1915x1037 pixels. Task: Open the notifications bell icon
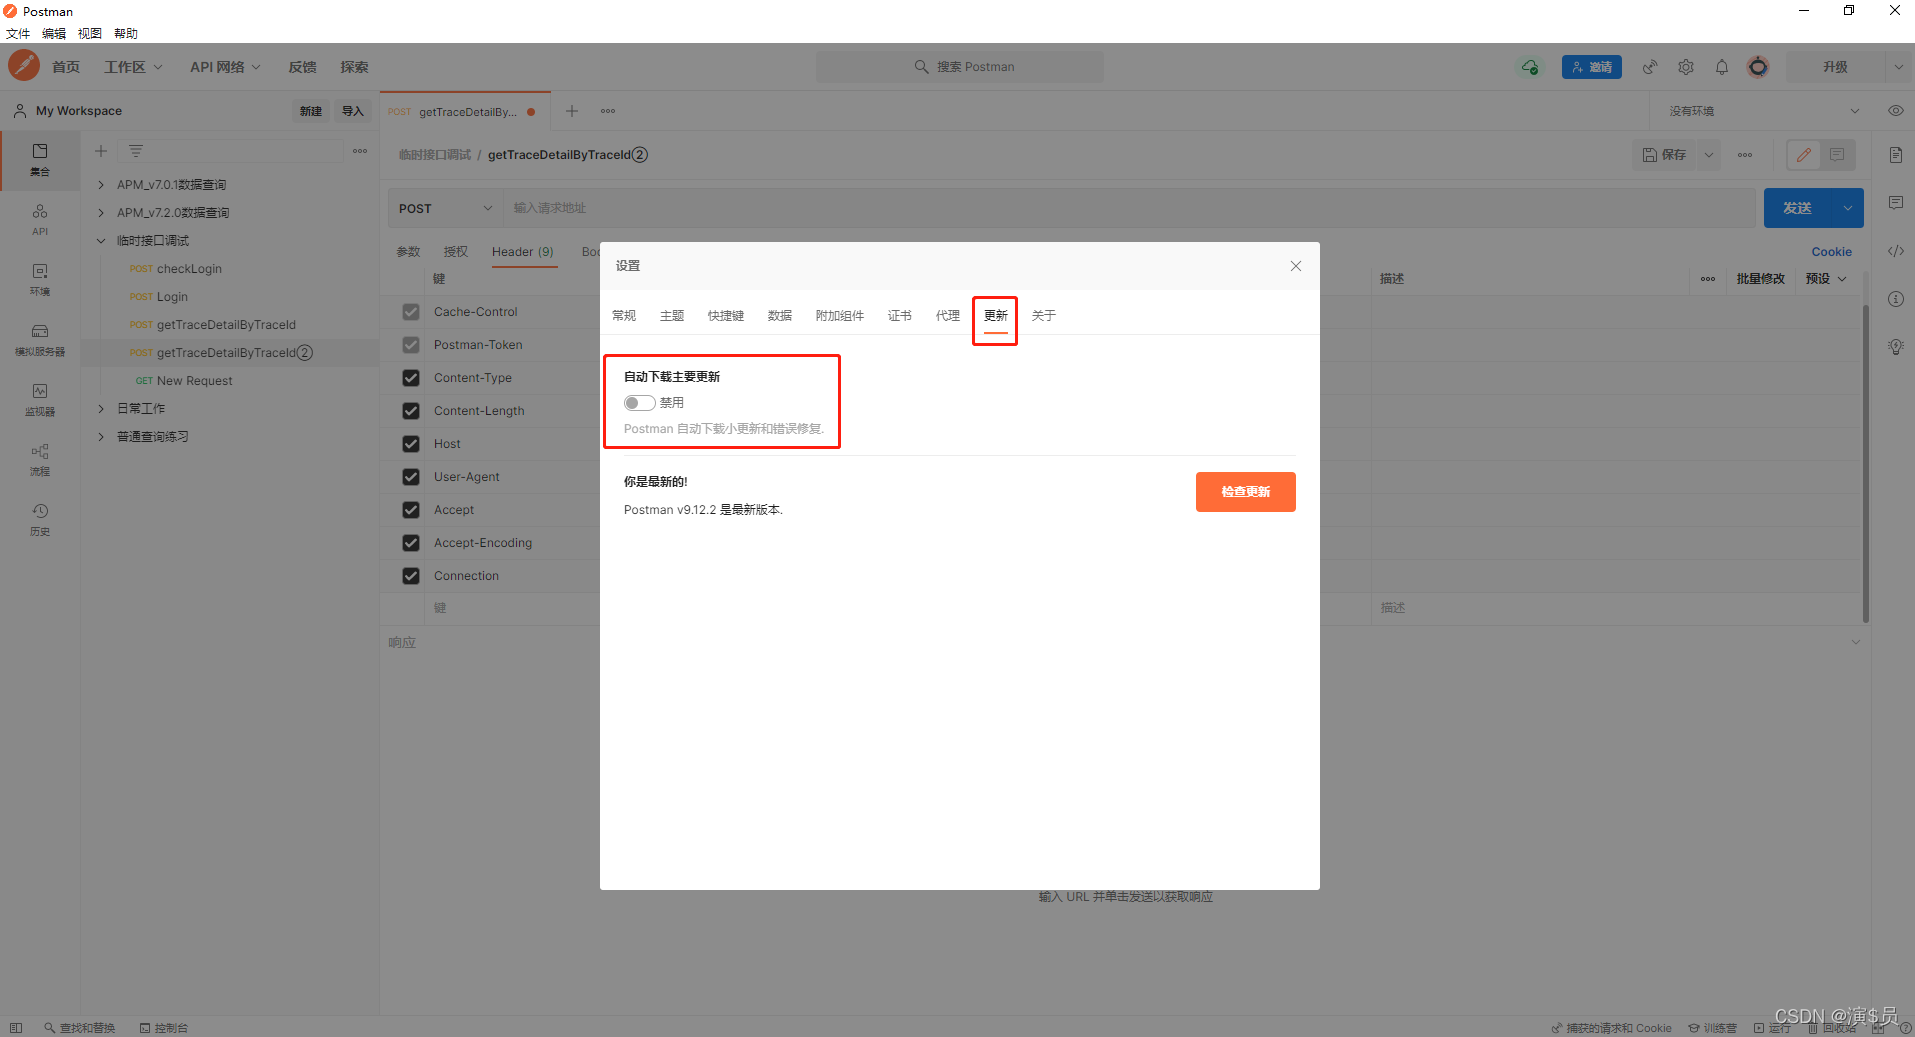(x=1722, y=67)
